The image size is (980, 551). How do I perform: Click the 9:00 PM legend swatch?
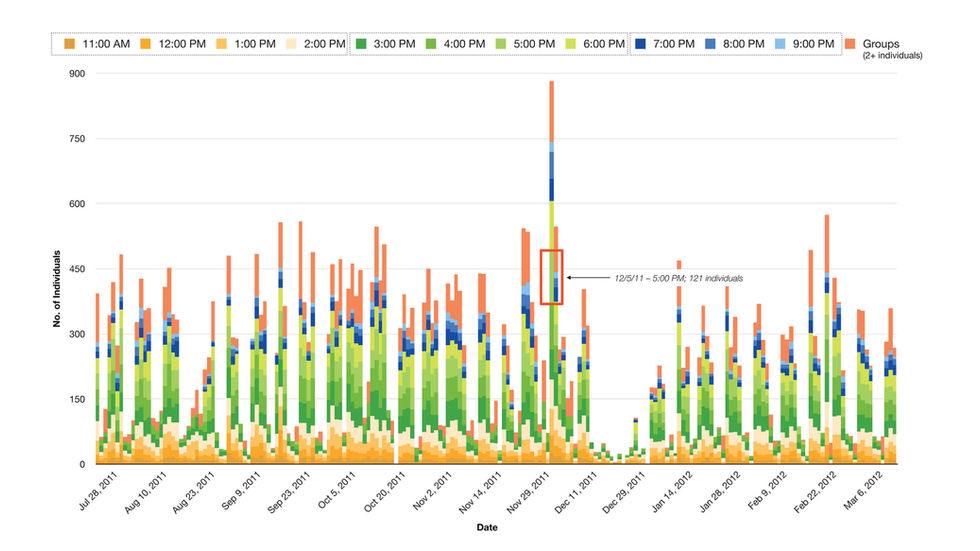point(780,44)
